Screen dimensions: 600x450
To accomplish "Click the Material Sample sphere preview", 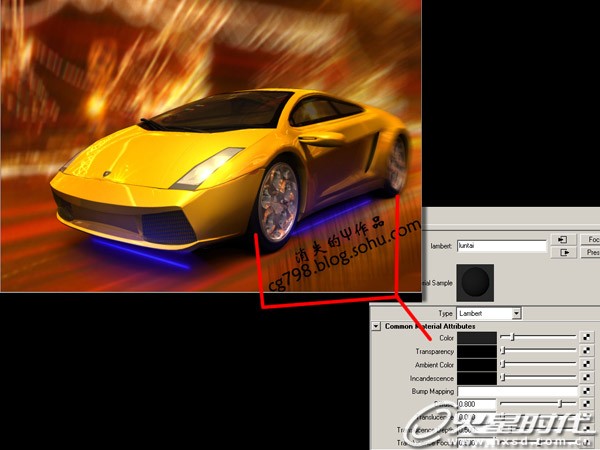I will tap(473, 281).
